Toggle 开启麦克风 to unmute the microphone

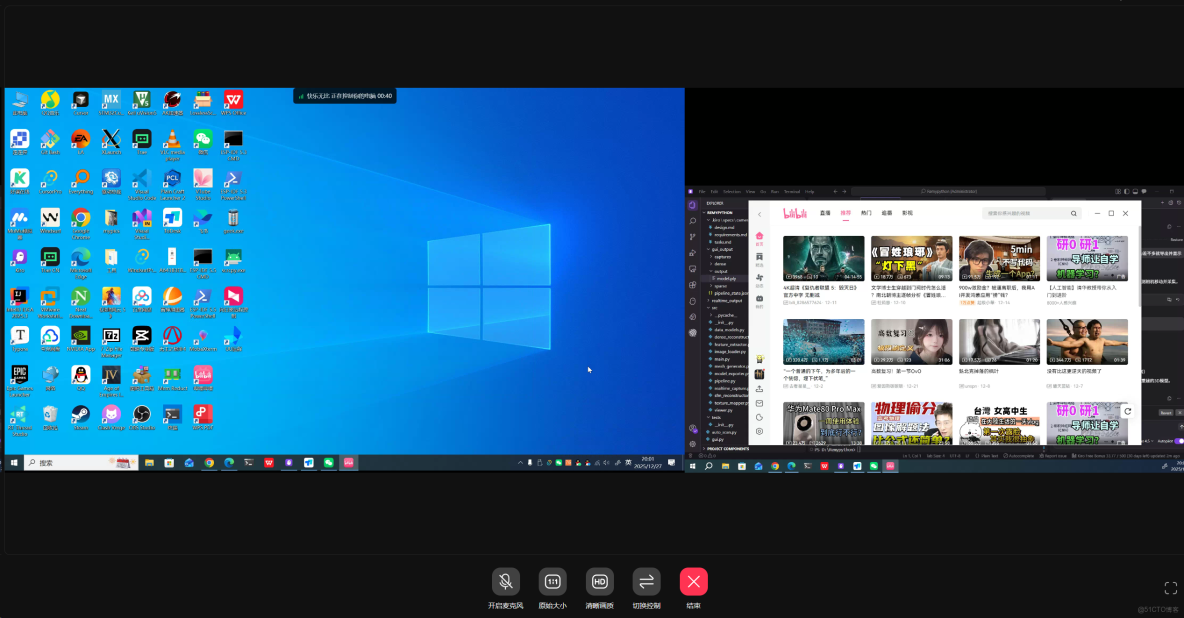(x=505, y=581)
